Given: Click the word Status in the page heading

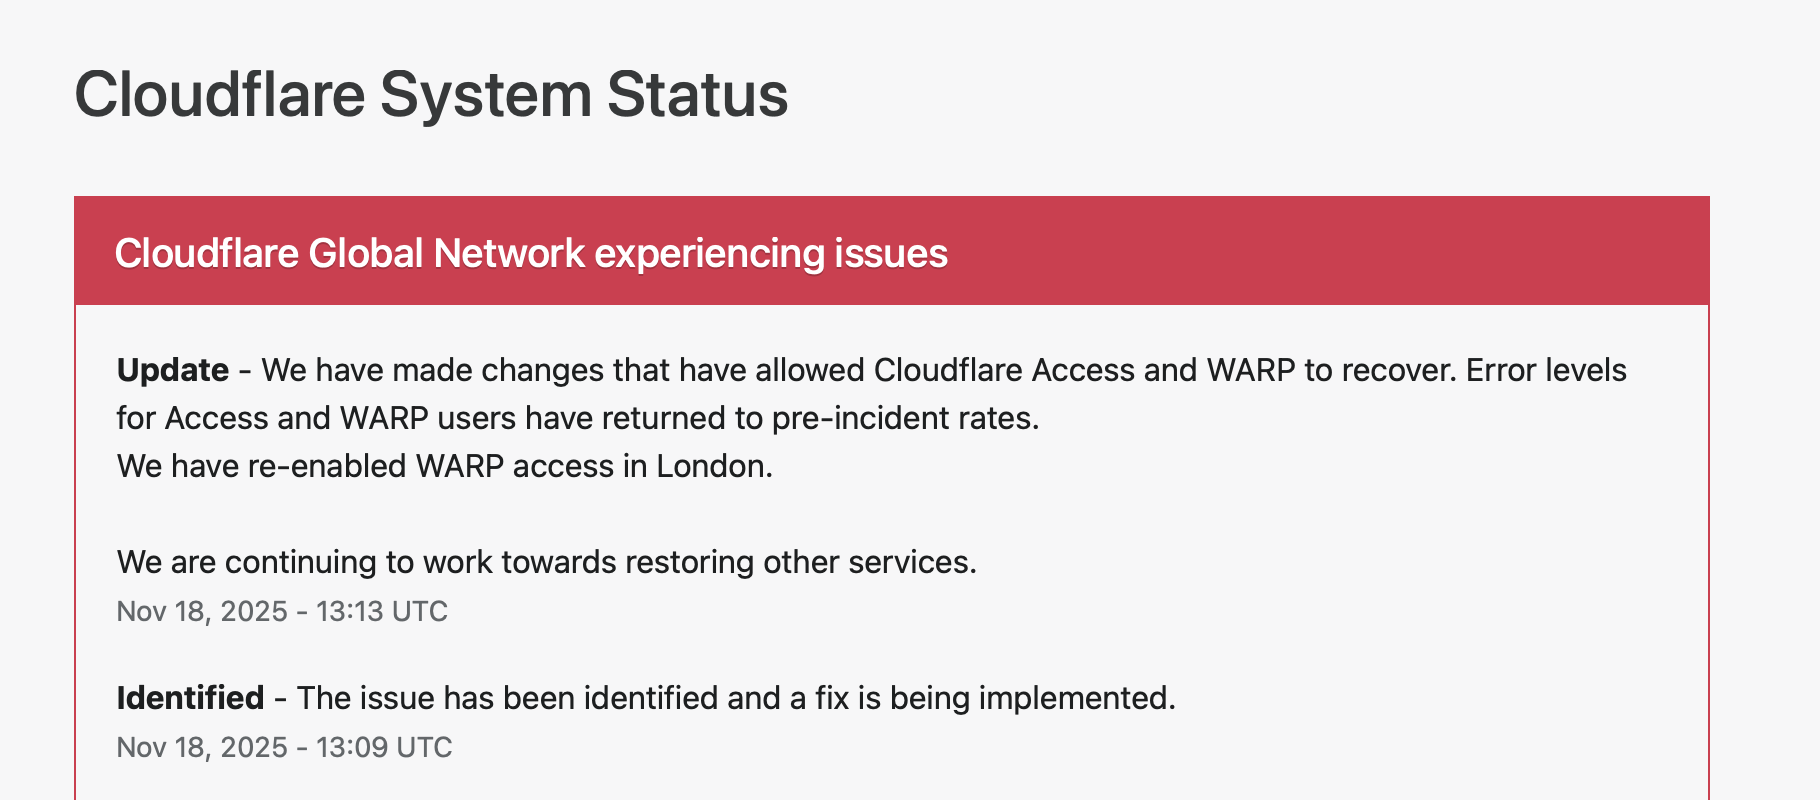Looking at the screenshot, I should click(x=697, y=95).
